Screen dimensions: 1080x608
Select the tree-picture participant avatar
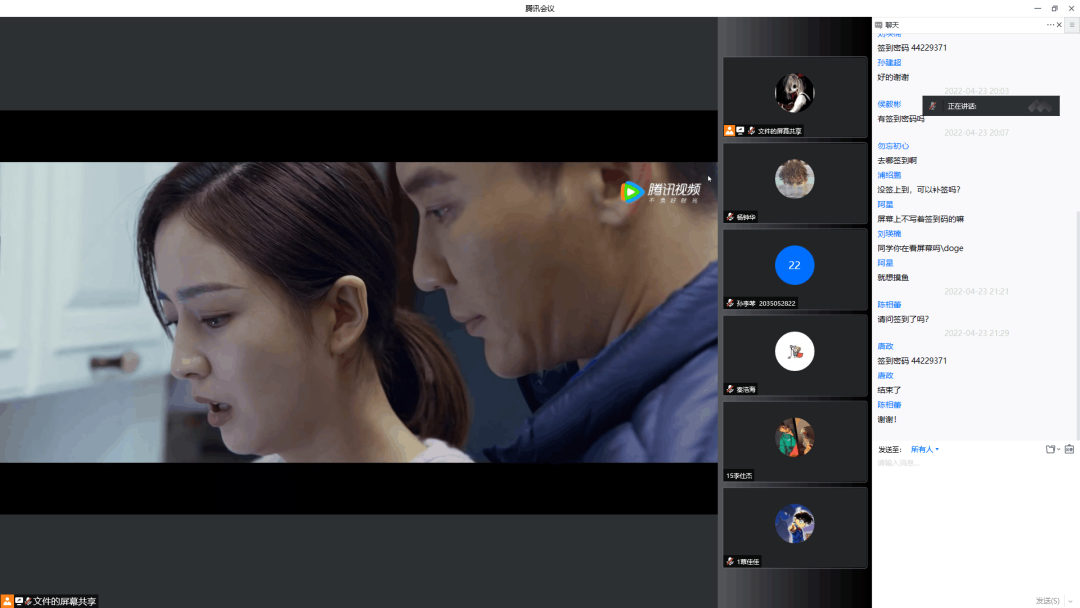pos(794,178)
